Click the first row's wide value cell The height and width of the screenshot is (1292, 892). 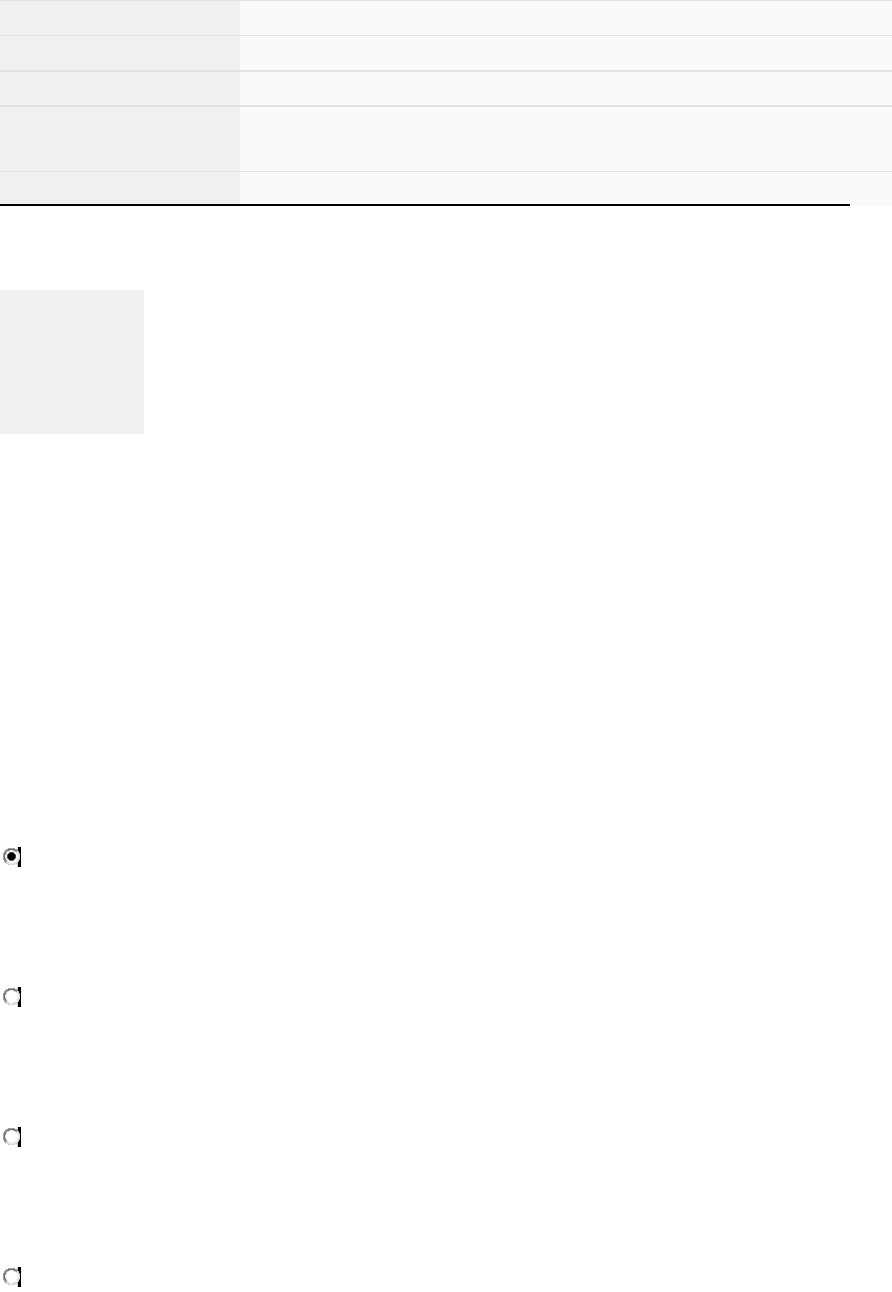pyautogui.click(x=565, y=18)
